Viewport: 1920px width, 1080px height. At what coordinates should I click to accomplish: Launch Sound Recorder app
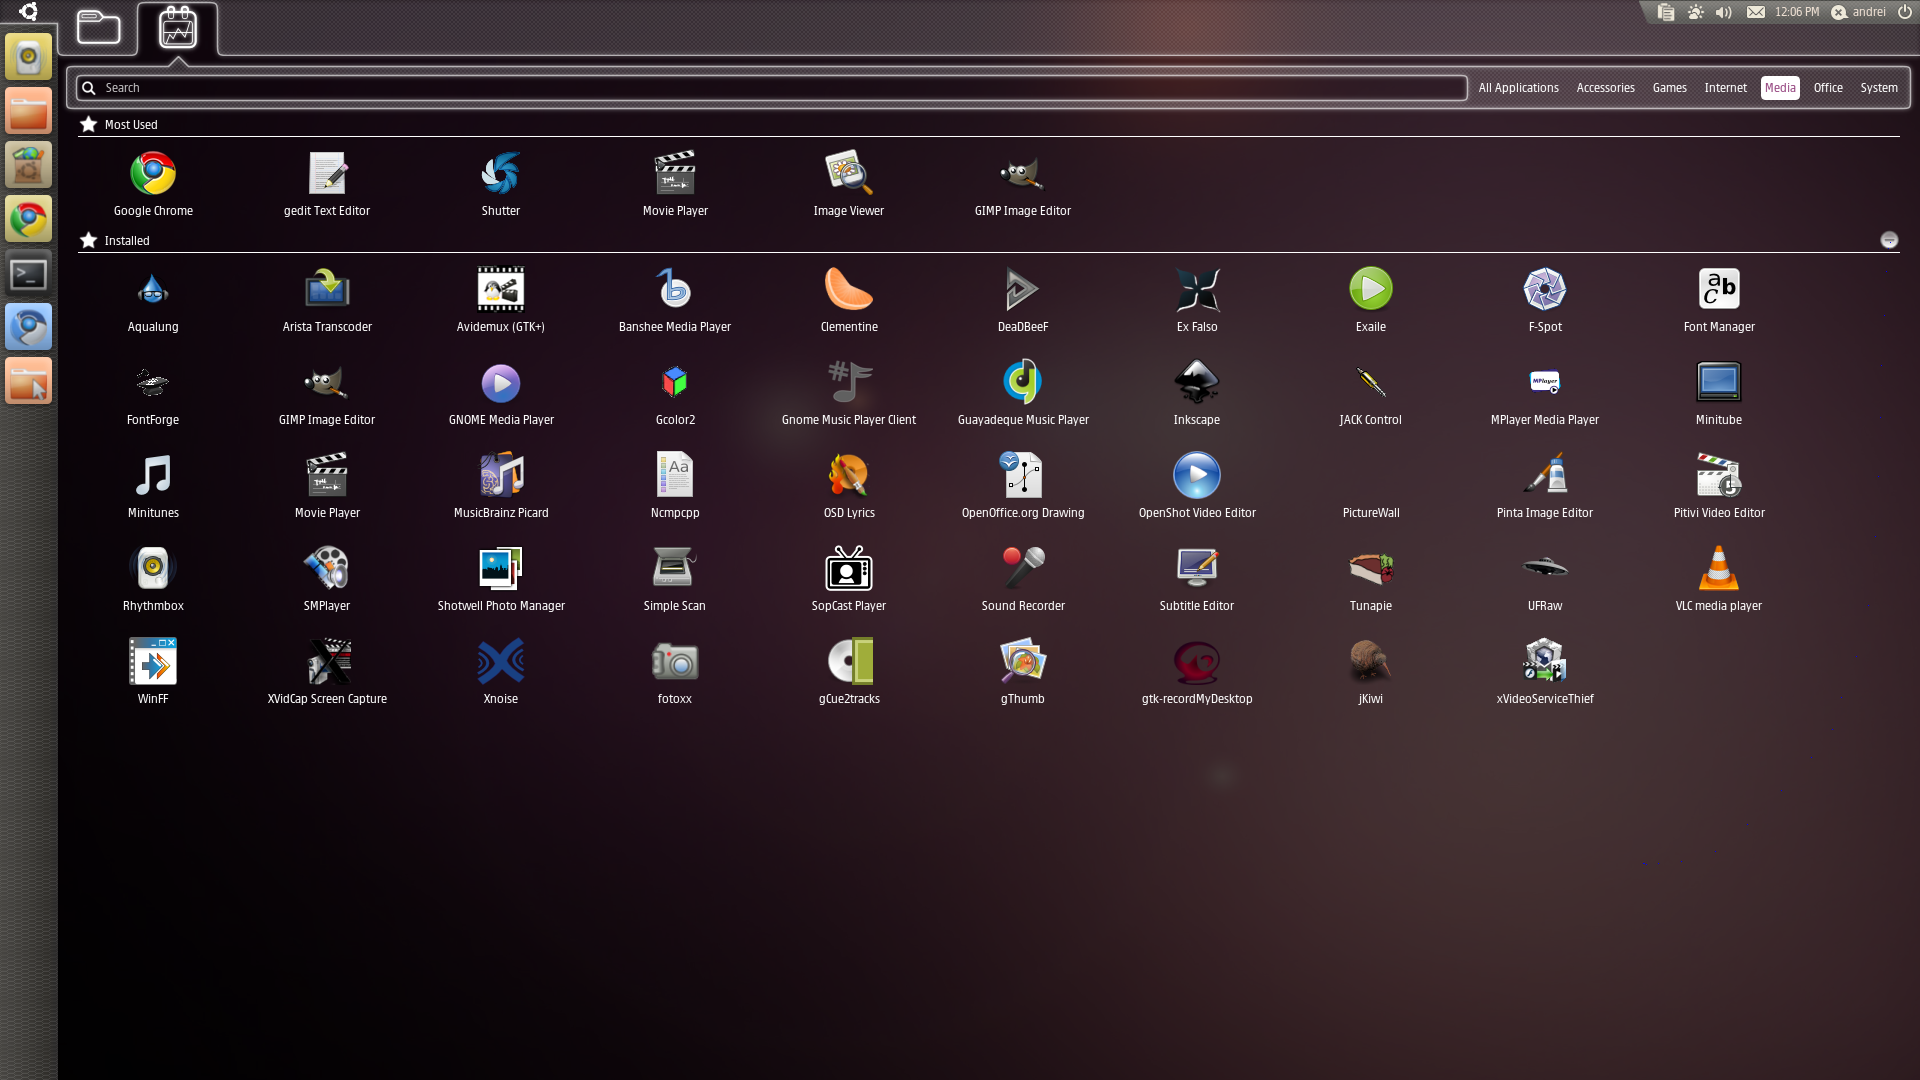click(1022, 569)
